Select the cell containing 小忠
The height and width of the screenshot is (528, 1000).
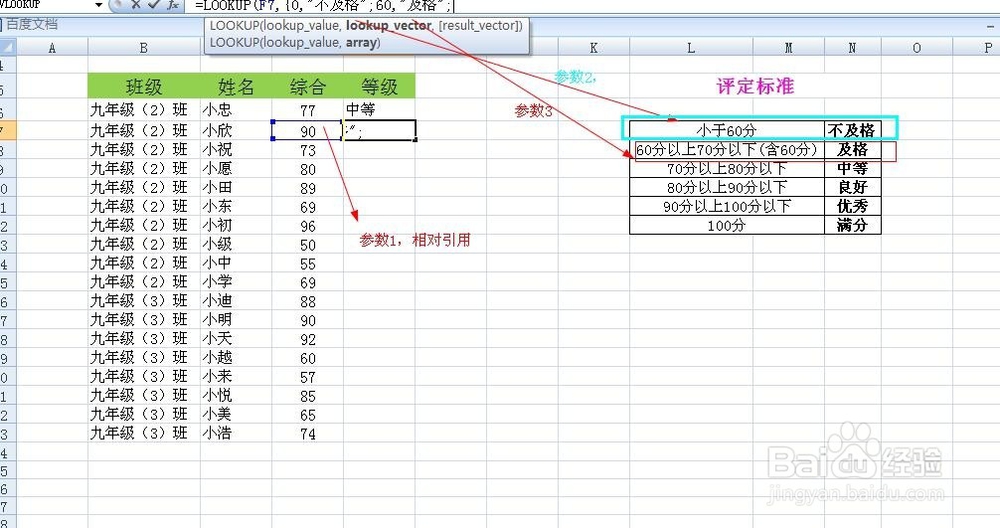click(236, 110)
